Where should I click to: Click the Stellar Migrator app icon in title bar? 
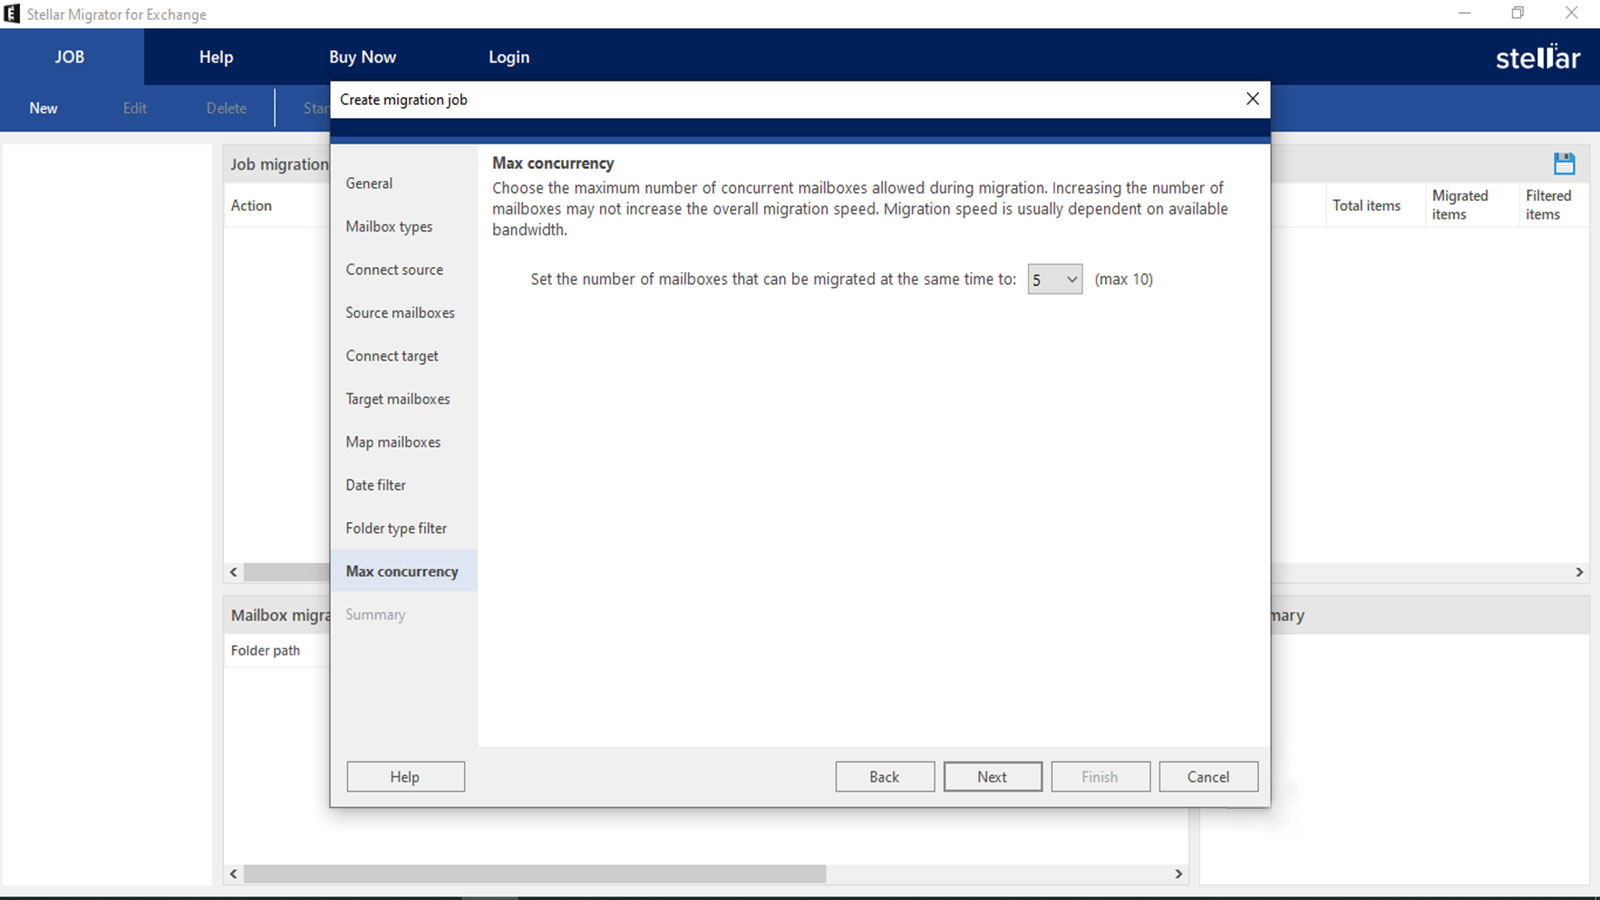(x=12, y=14)
